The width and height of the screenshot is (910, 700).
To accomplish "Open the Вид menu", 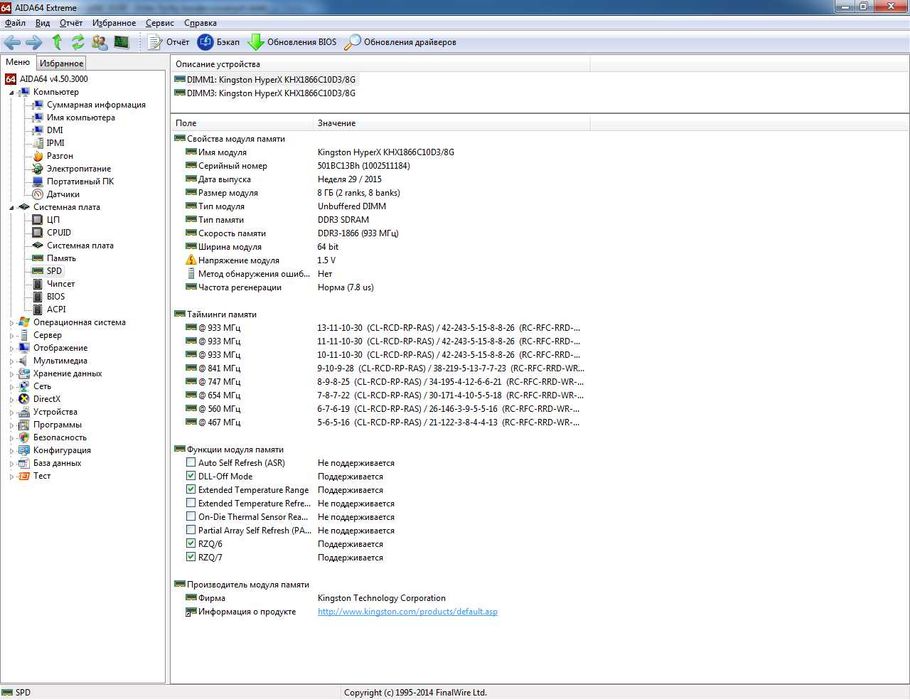I will click(42, 23).
